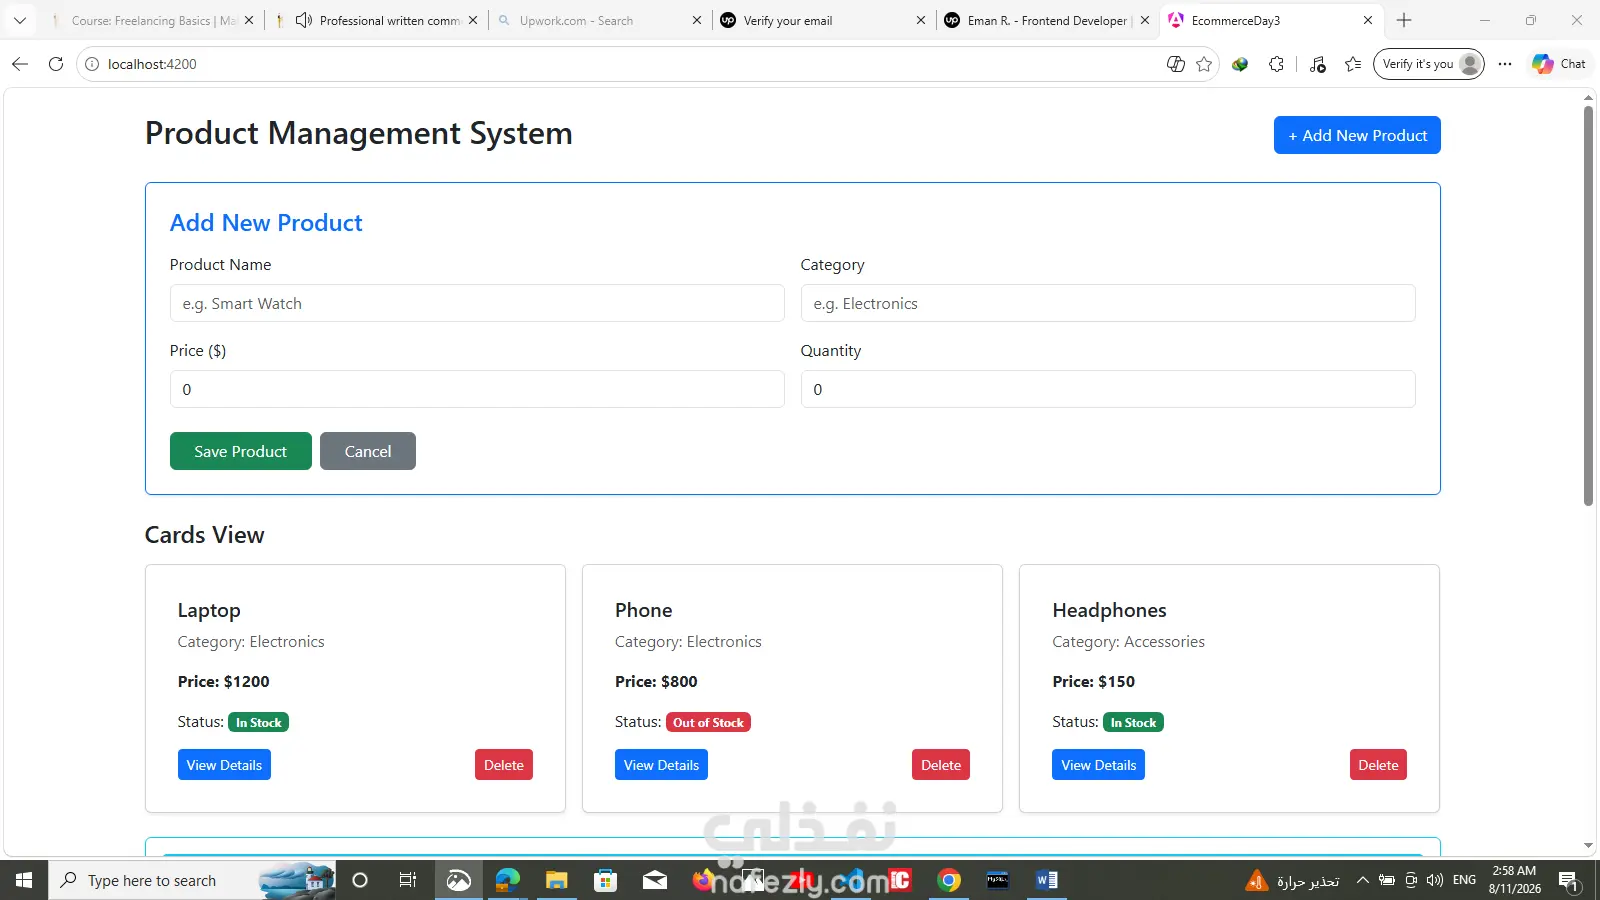
Task: Click the Cards View heading
Action: point(205,535)
